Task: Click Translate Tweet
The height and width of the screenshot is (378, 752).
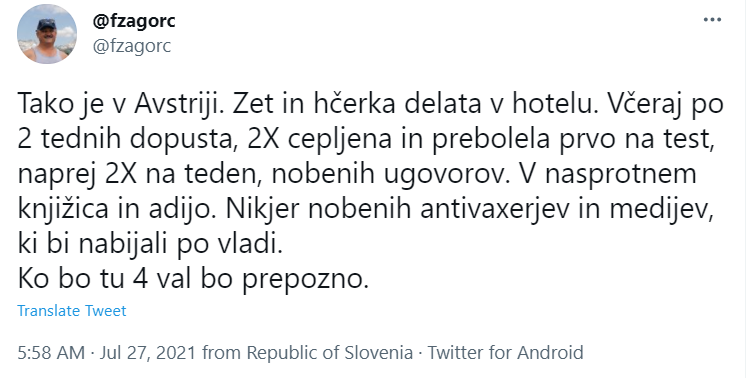Action: 72,311
